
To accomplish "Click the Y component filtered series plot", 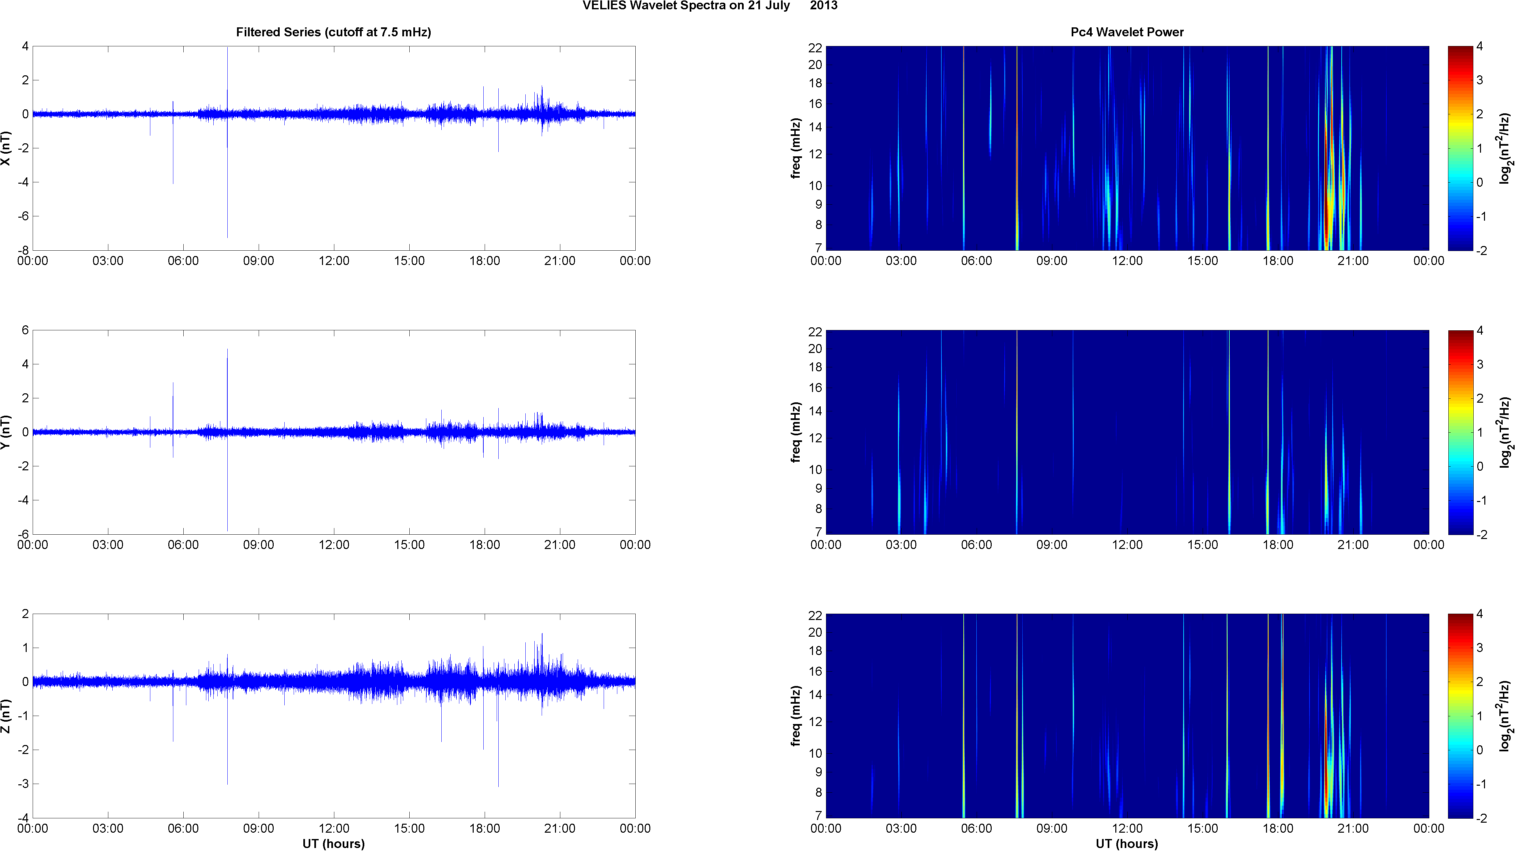I will [x=334, y=432].
